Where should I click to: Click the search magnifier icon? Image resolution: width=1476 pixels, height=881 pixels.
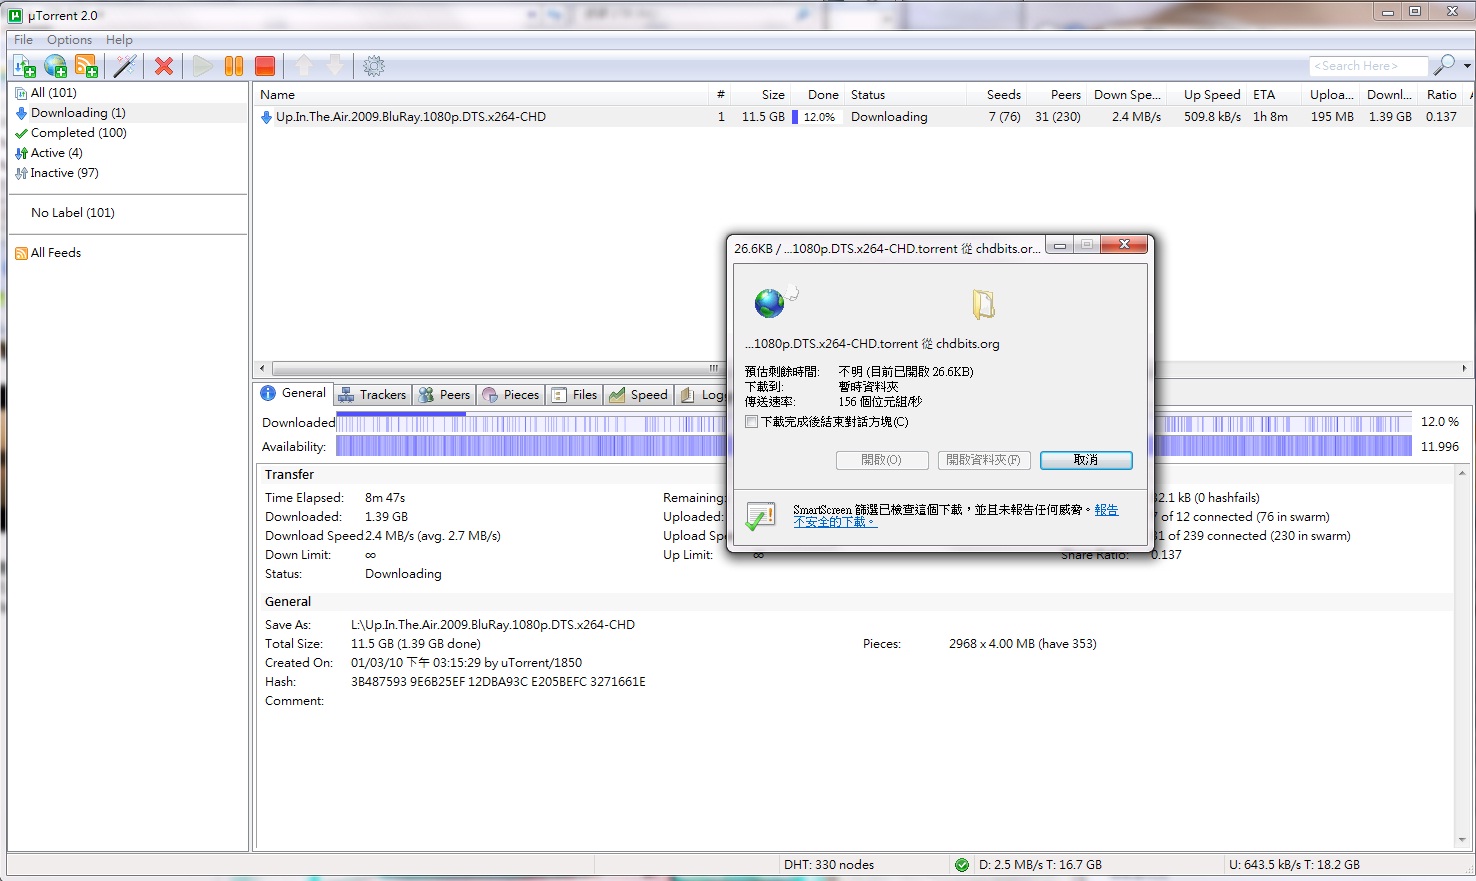[1443, 66]
